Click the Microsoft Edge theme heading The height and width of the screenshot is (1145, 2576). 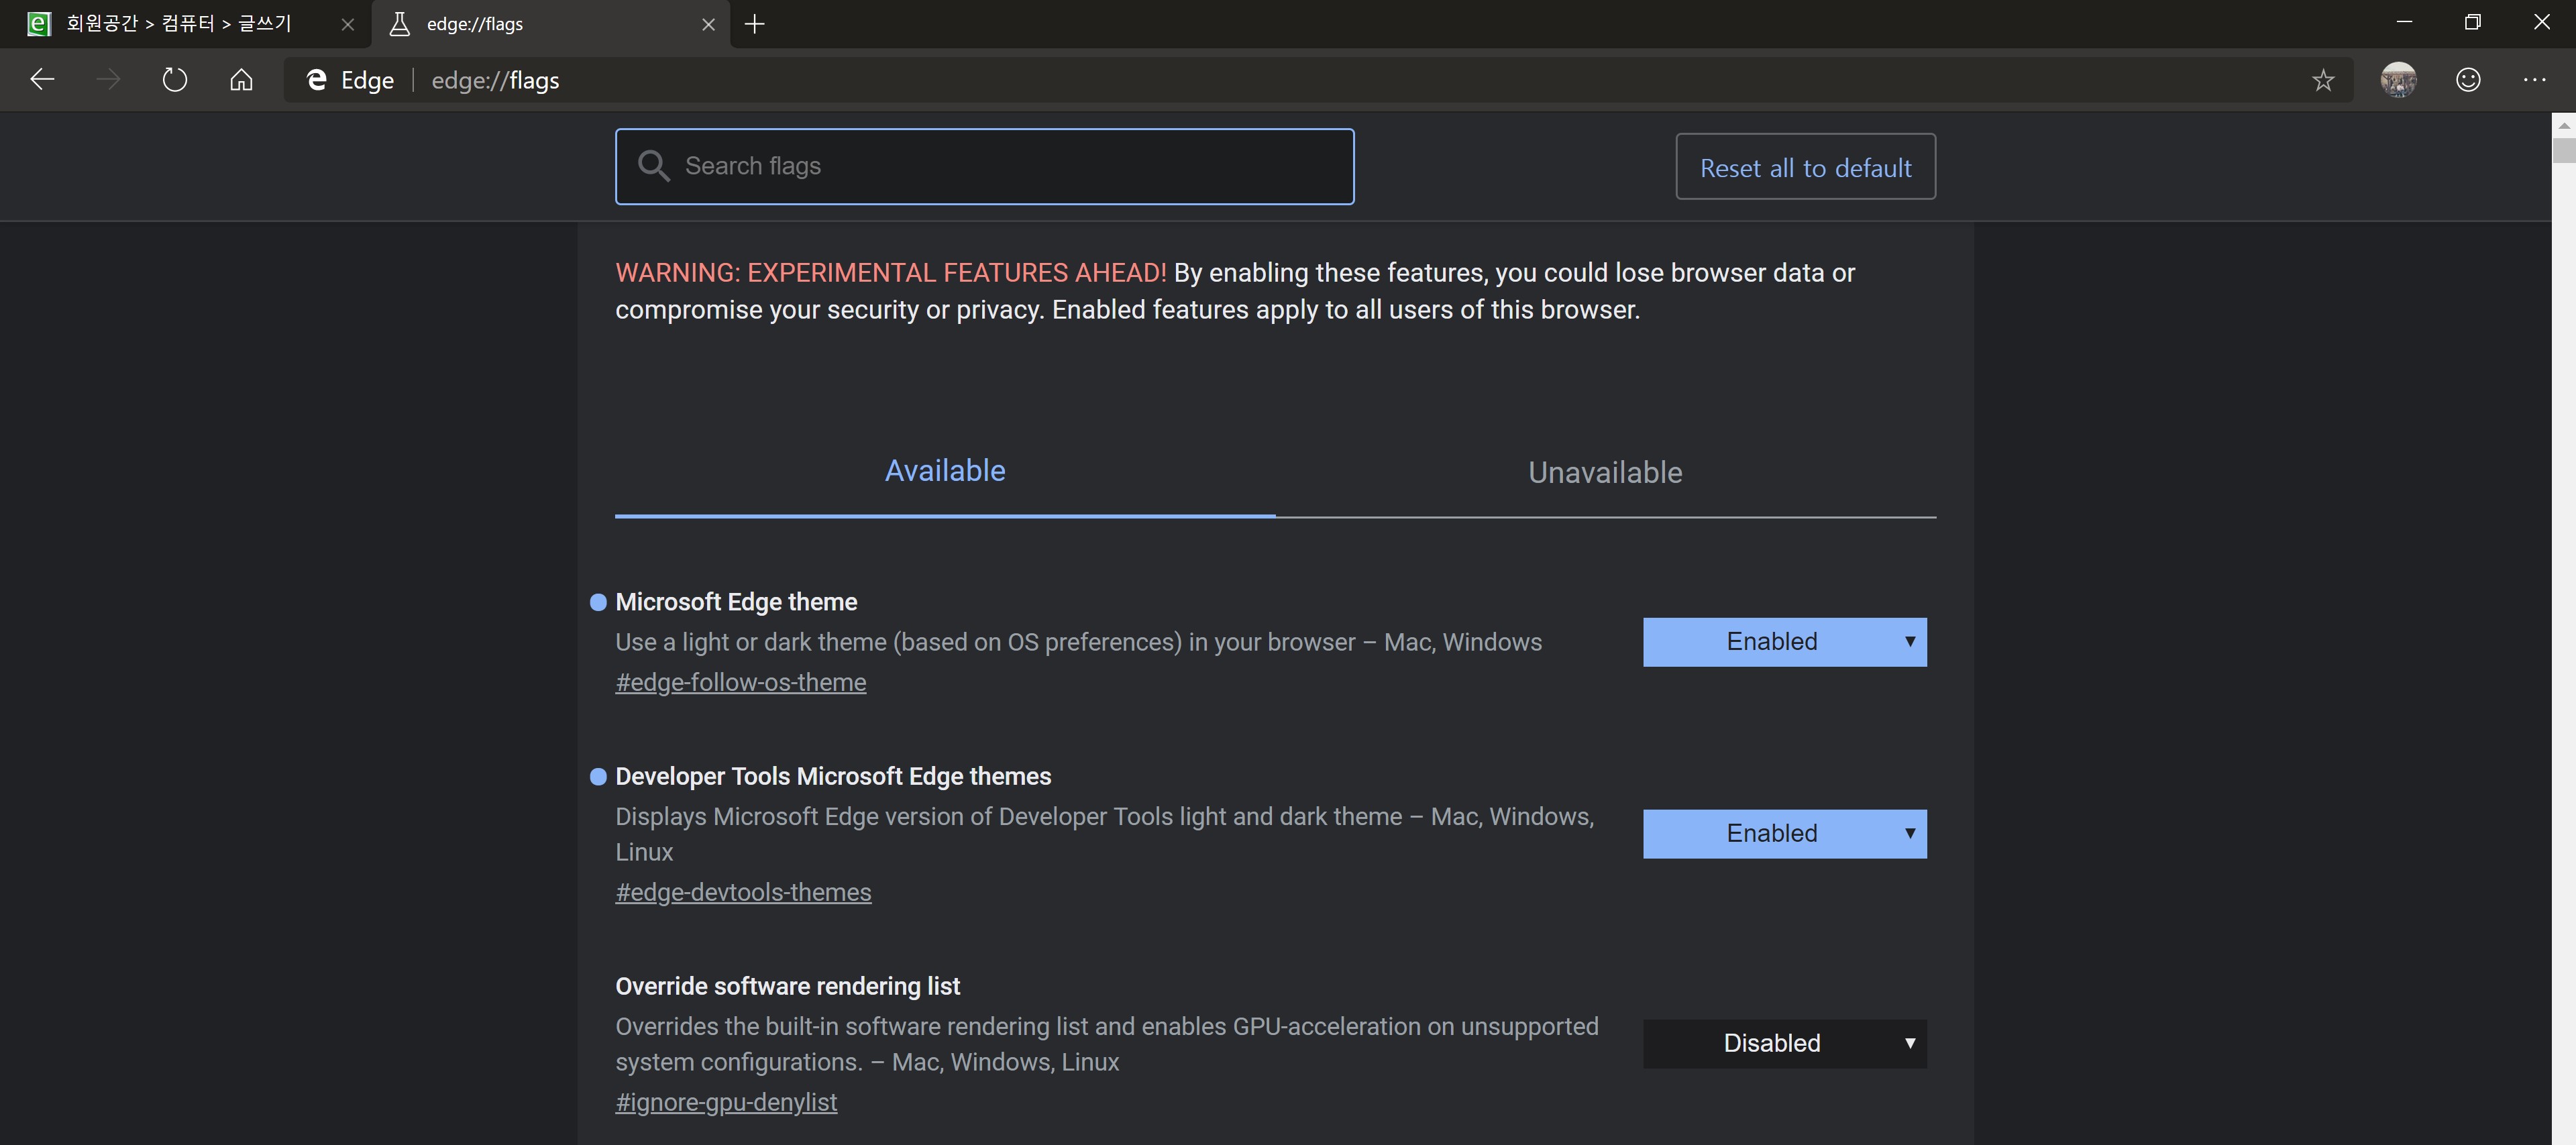pos(736,602)
